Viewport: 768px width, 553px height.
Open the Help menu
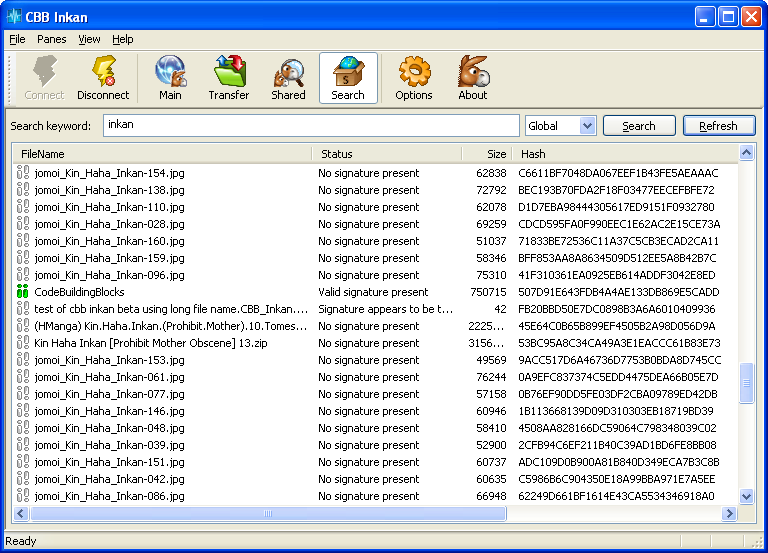point(122,39)
